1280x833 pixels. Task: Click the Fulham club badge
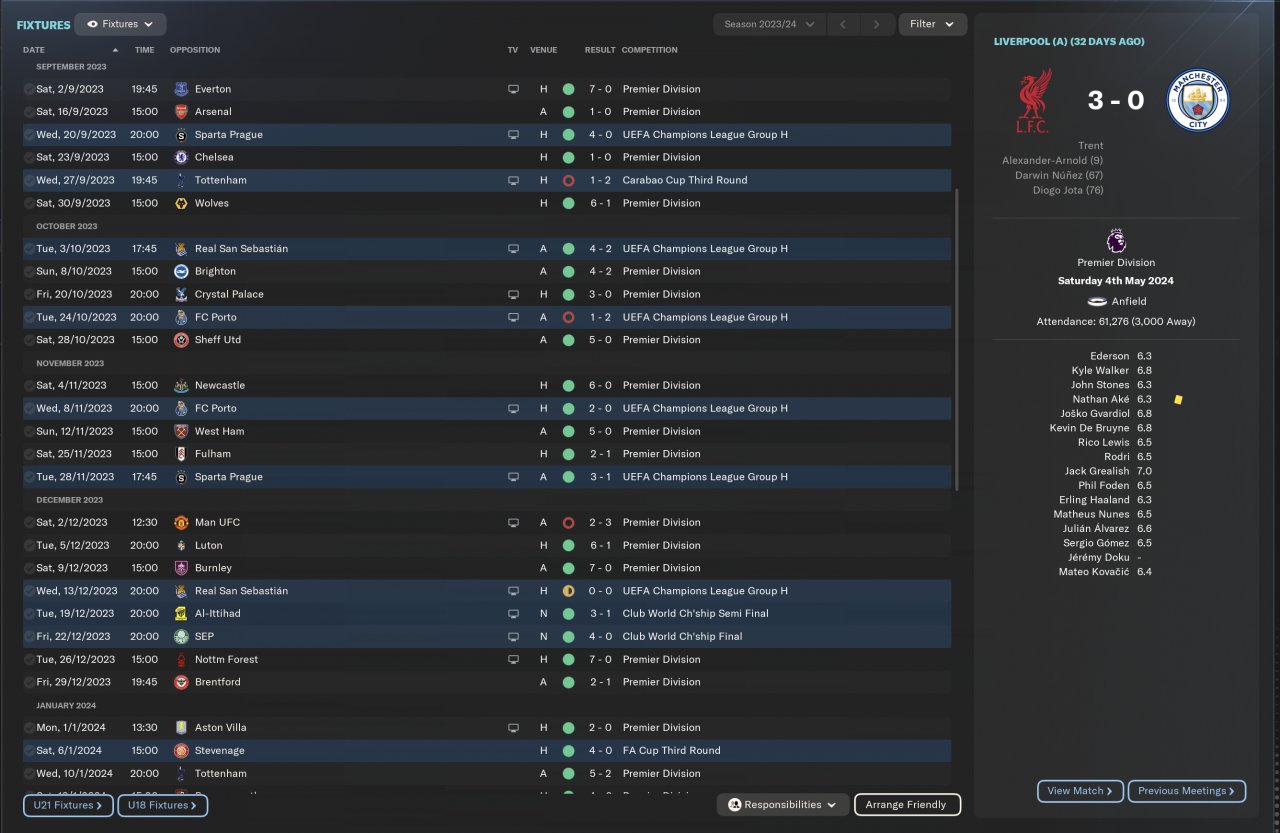[x=181, y=454]
